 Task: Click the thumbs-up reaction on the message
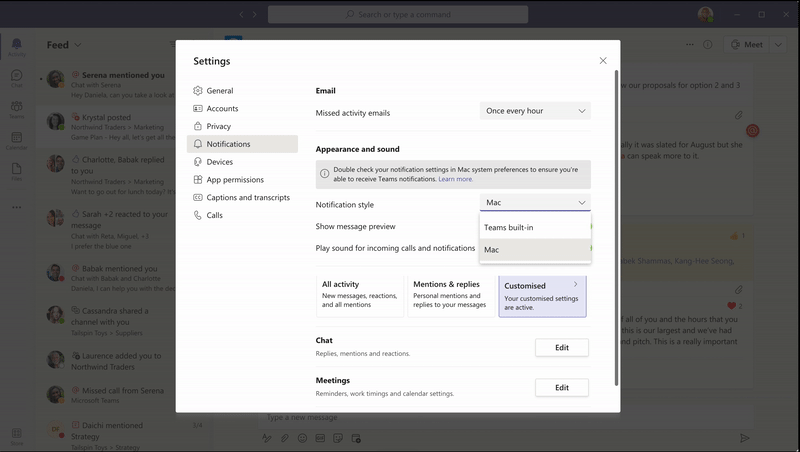[x=734, y=236]
